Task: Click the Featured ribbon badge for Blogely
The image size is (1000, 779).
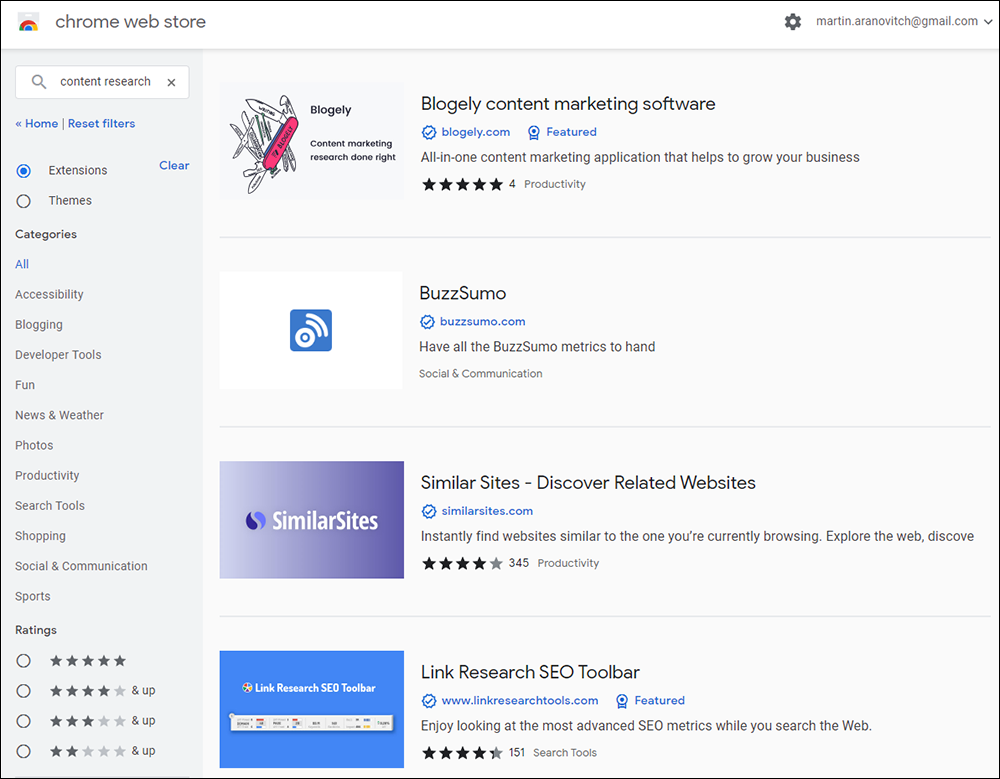Action: click(534, 132)
